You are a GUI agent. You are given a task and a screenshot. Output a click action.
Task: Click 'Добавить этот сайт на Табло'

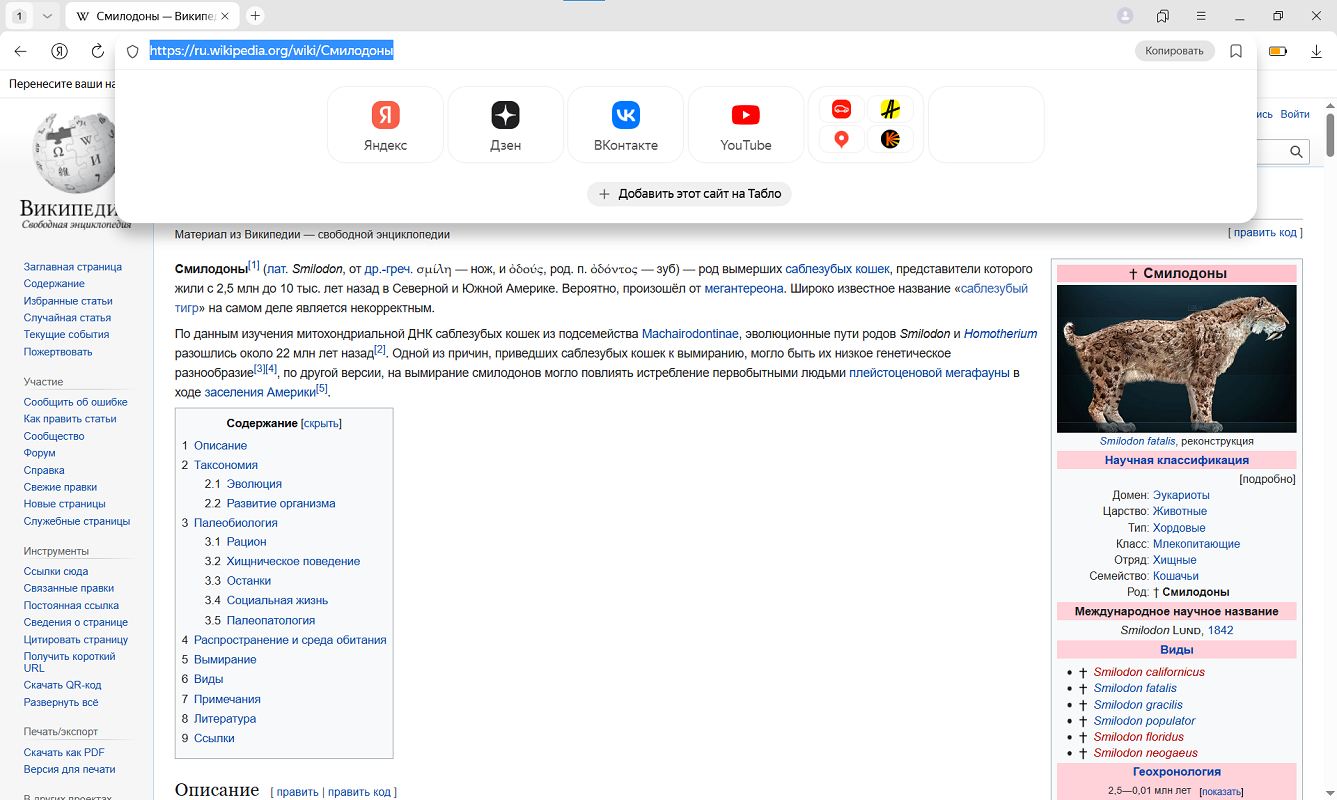coord(689,194)
